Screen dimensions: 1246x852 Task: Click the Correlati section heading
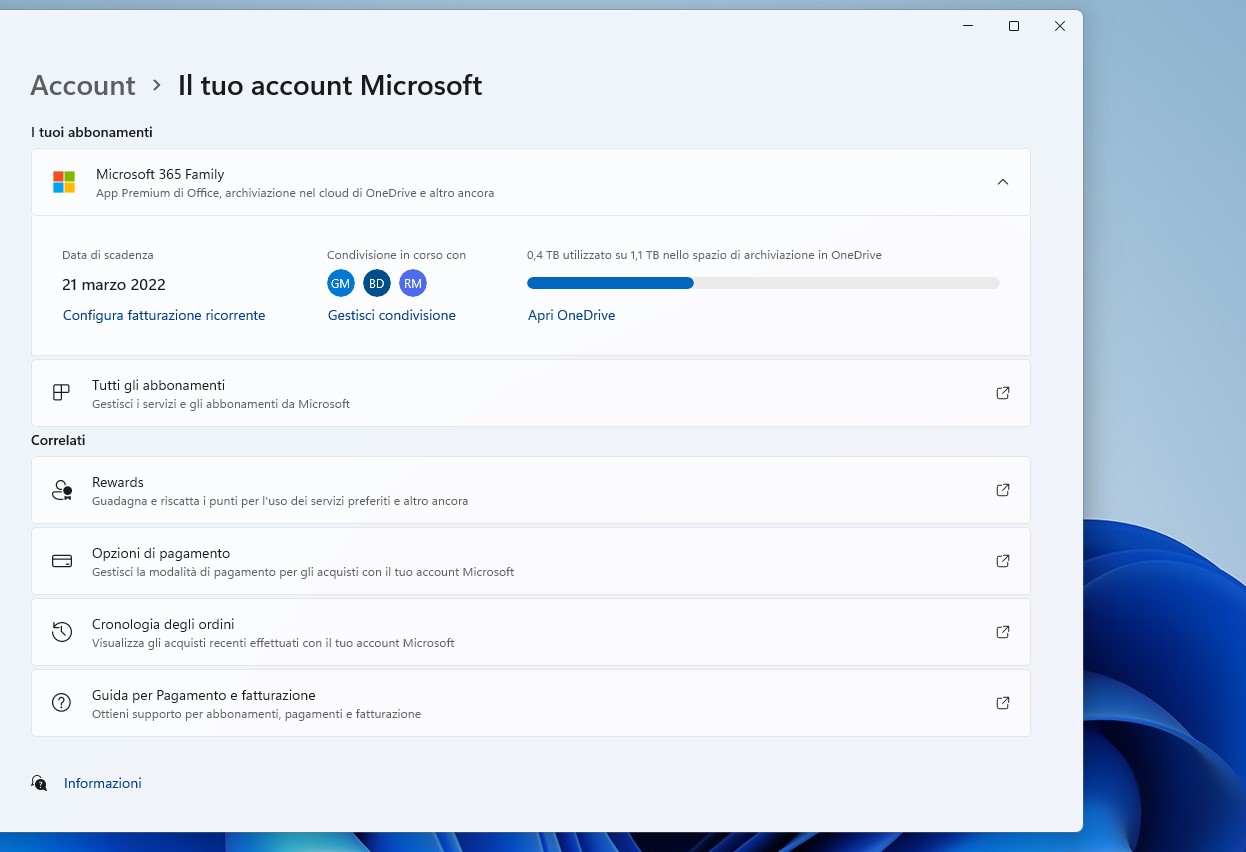click(x=58, y=440)
